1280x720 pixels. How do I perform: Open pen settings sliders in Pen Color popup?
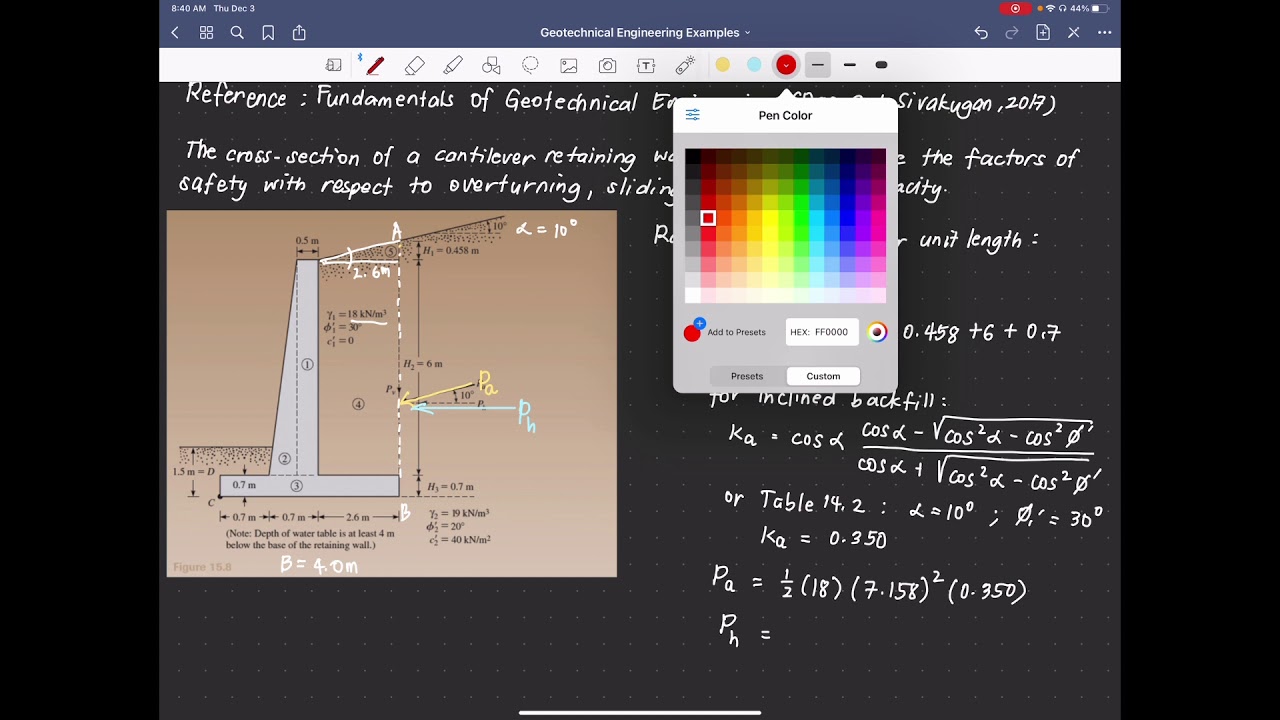point(692,115)
